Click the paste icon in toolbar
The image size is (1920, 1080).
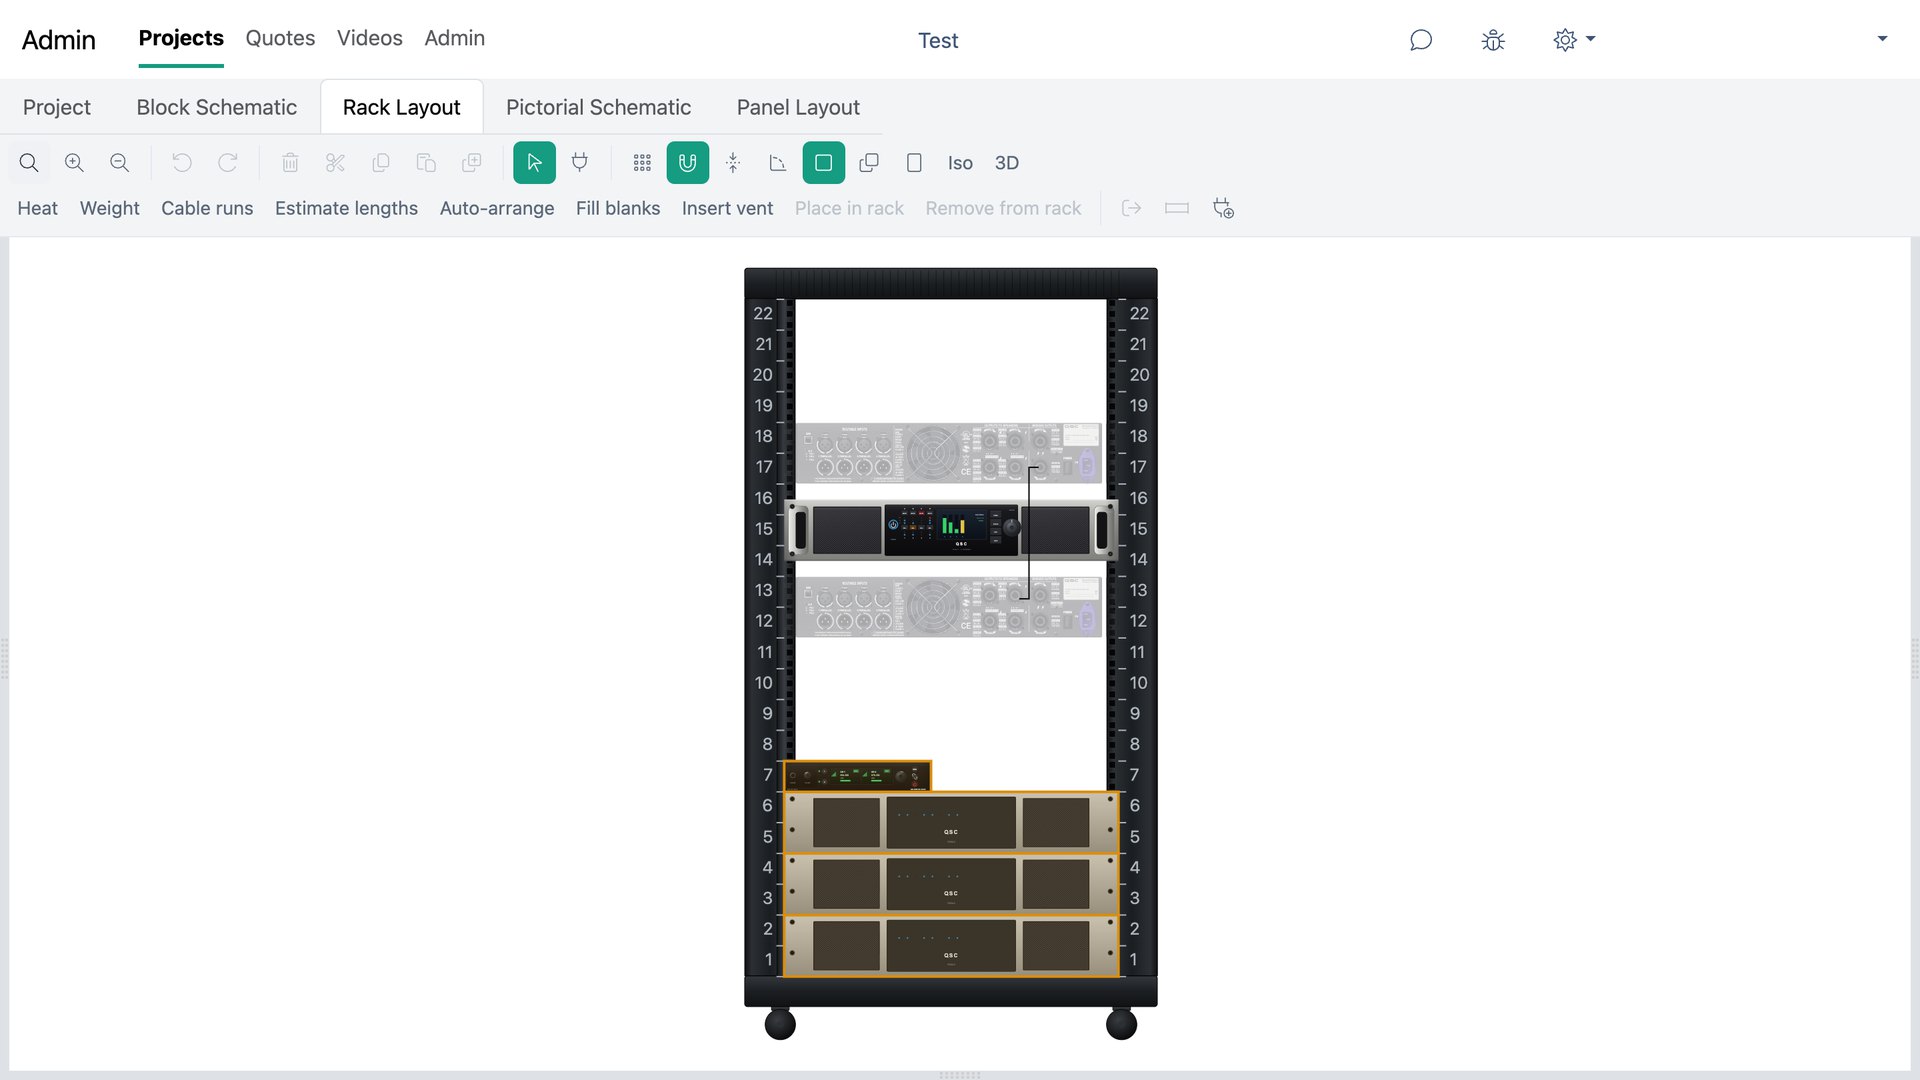click(426, 163)
